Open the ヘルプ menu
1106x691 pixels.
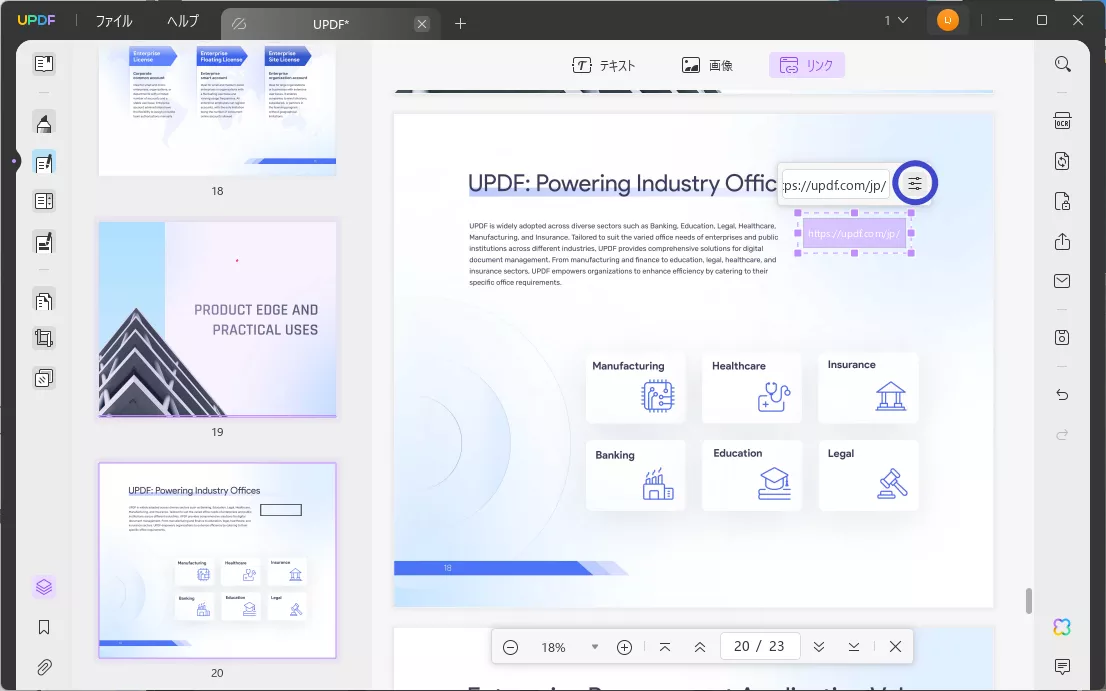point(183,21)
